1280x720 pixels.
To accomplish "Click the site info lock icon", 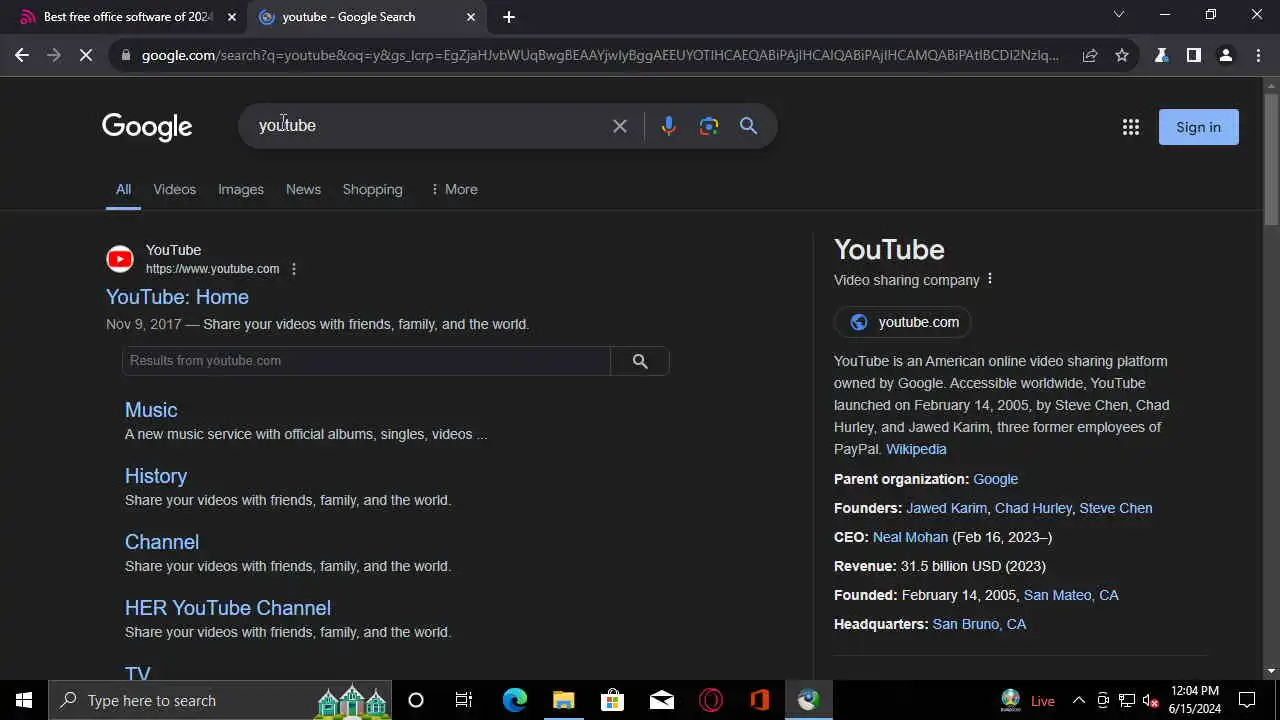I will [125, 55].
